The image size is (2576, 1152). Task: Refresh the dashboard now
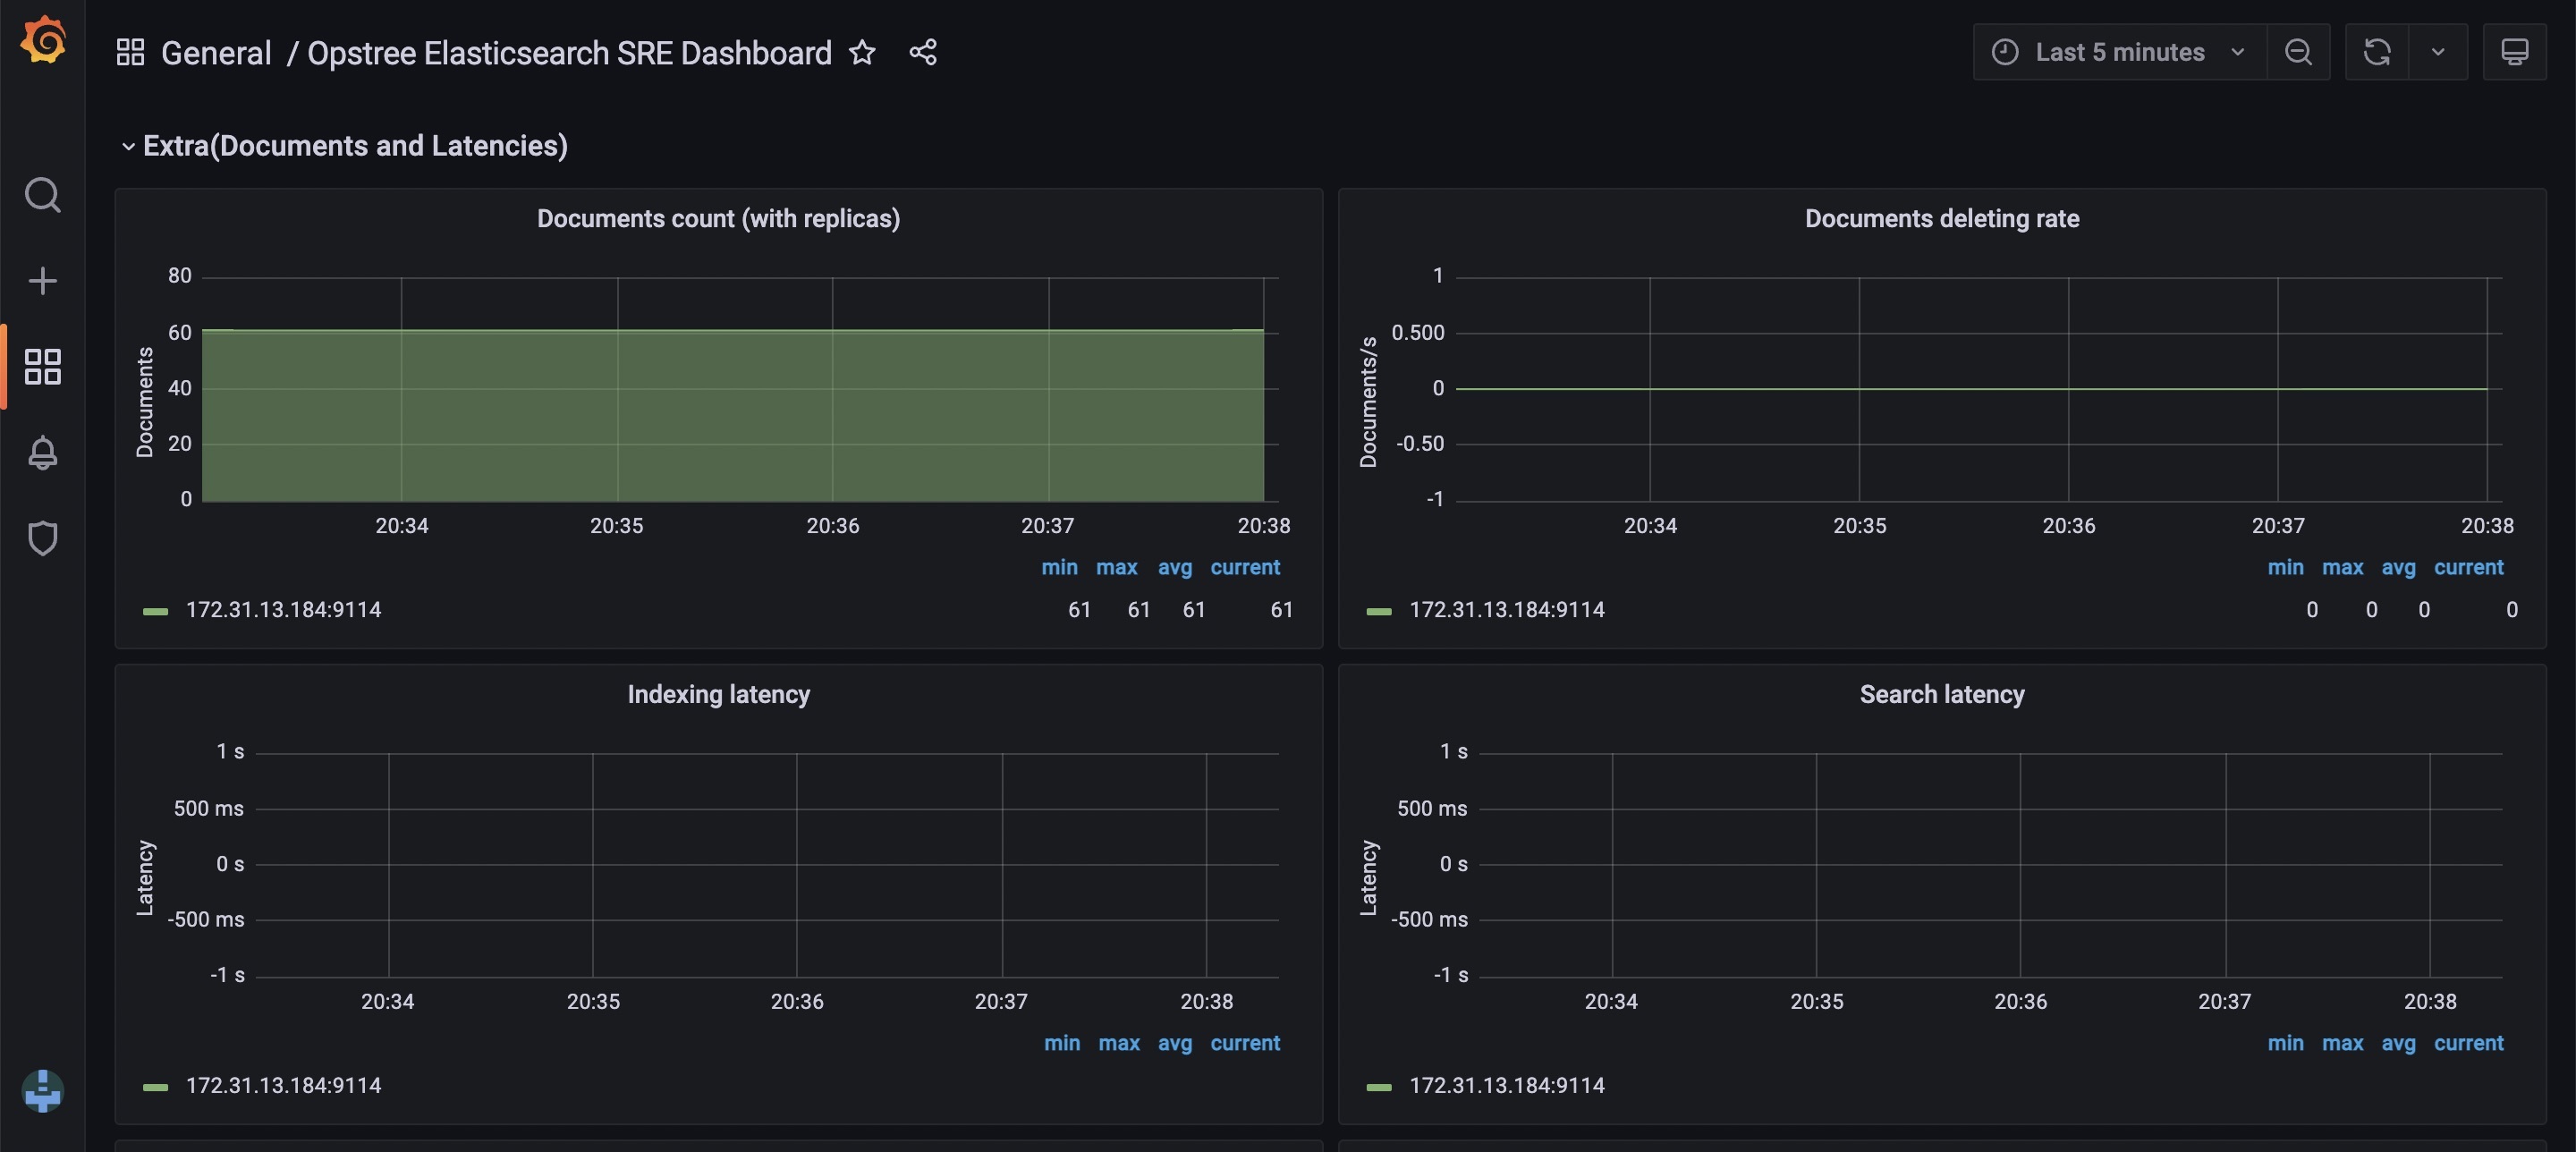(x=2377, y=52)
